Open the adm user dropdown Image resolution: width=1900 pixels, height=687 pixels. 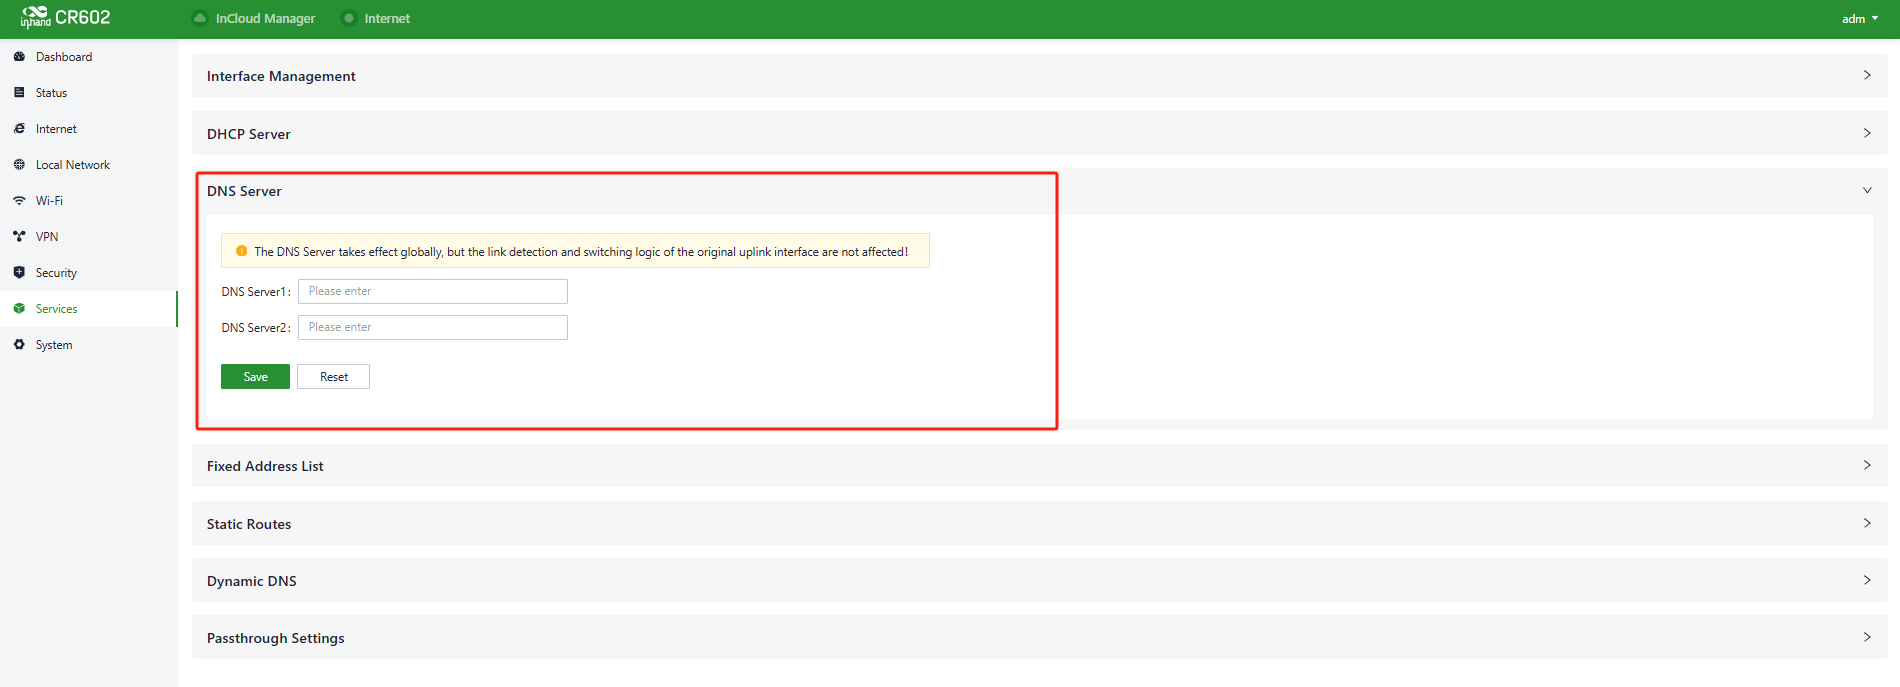click(1860, 19)
